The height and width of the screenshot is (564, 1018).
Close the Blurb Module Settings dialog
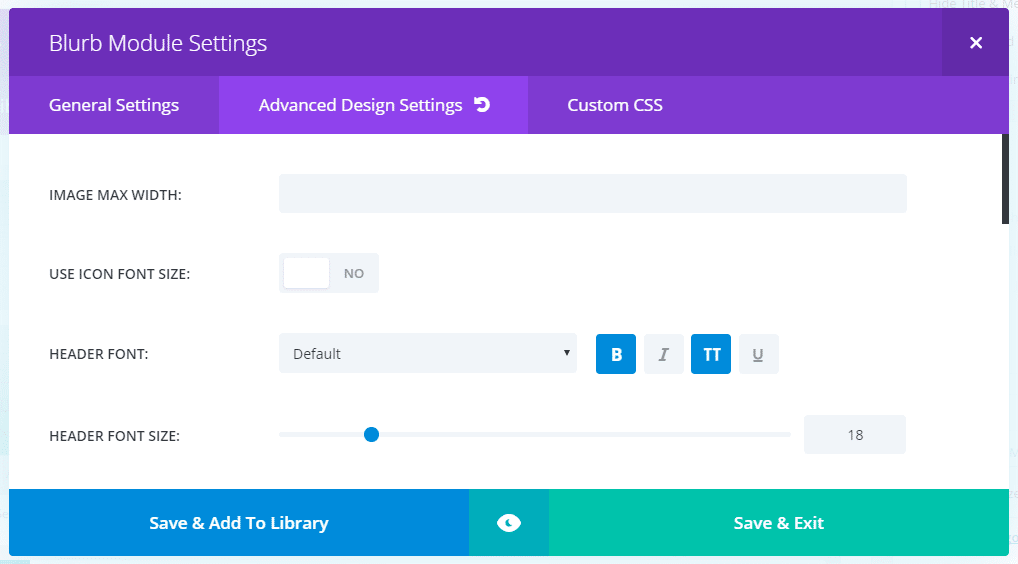[975, 43]
